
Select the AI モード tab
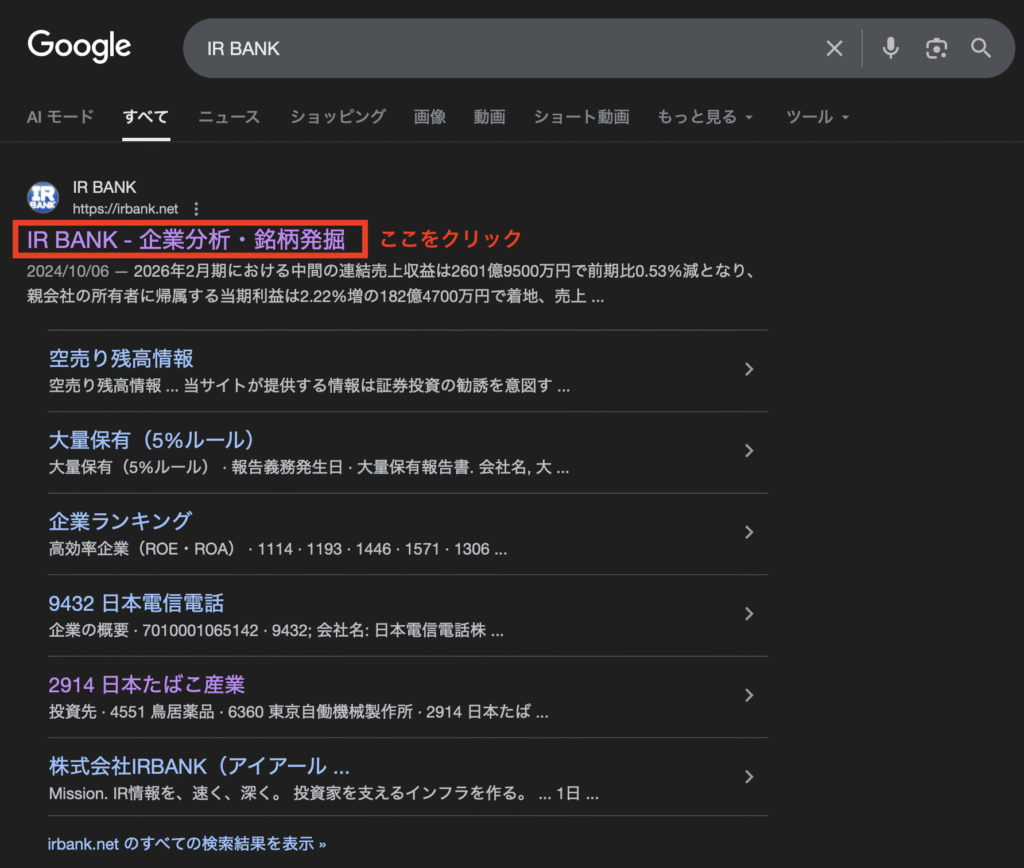click(60, 117)
